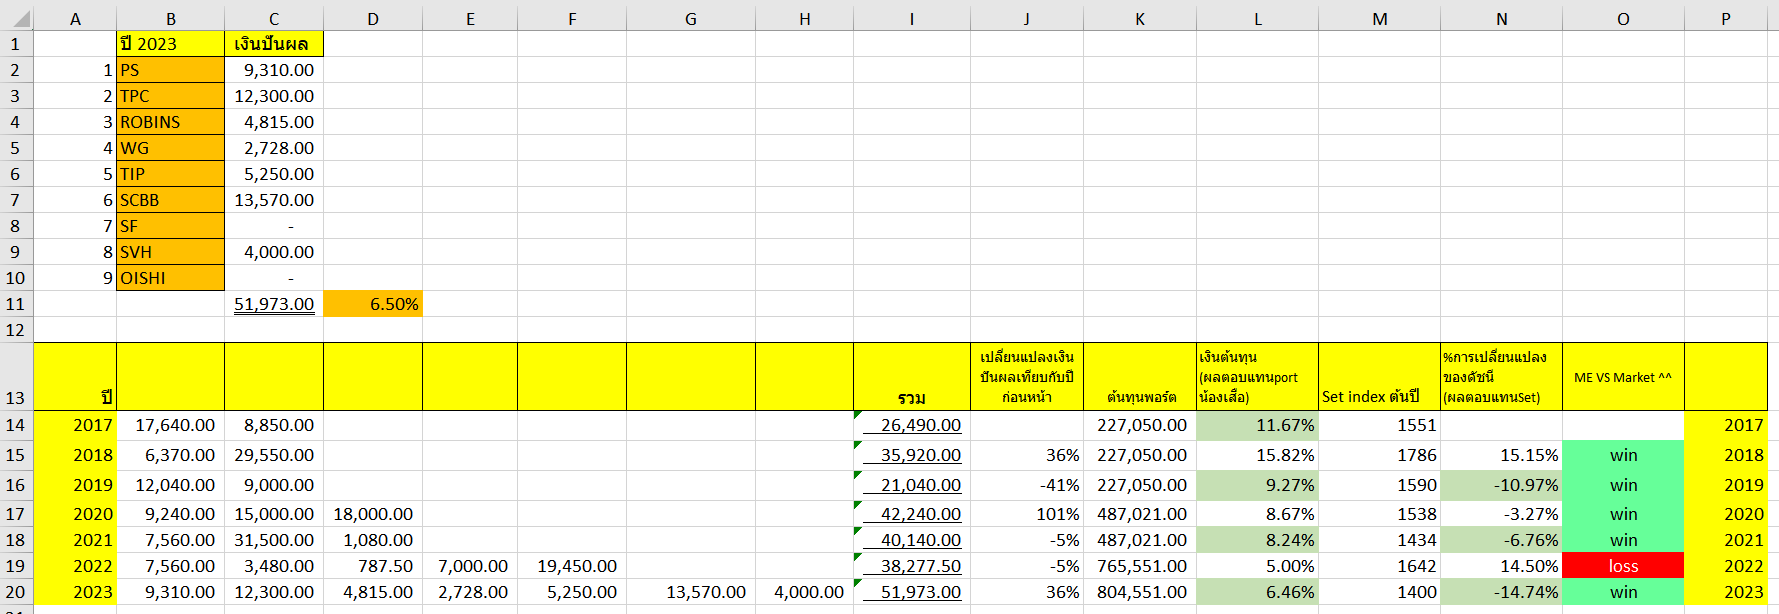
Task: Click the portfolio cost 804,551.00 cell
Action: [x=1140, y=592]
